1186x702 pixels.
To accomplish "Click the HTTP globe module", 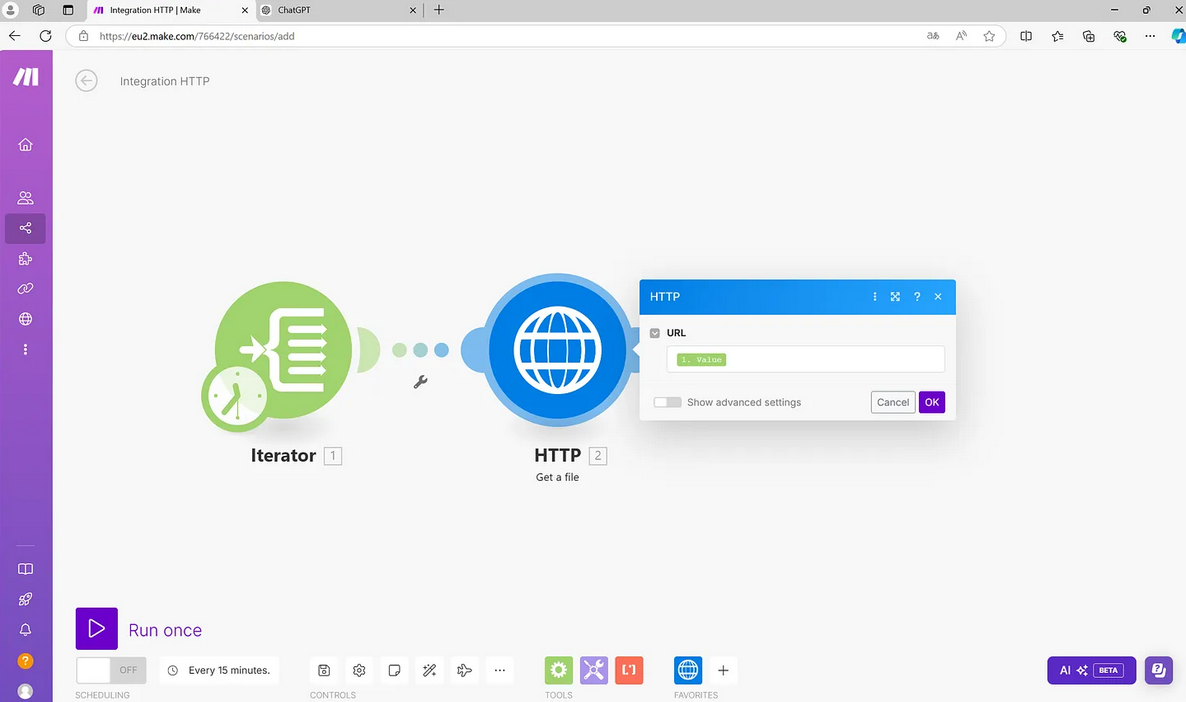I will click(557, 350).
